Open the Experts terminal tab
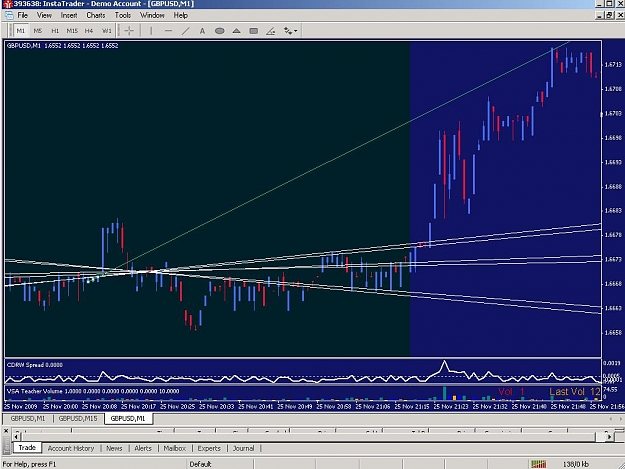625x469 pixels. [x=209, y=448]
